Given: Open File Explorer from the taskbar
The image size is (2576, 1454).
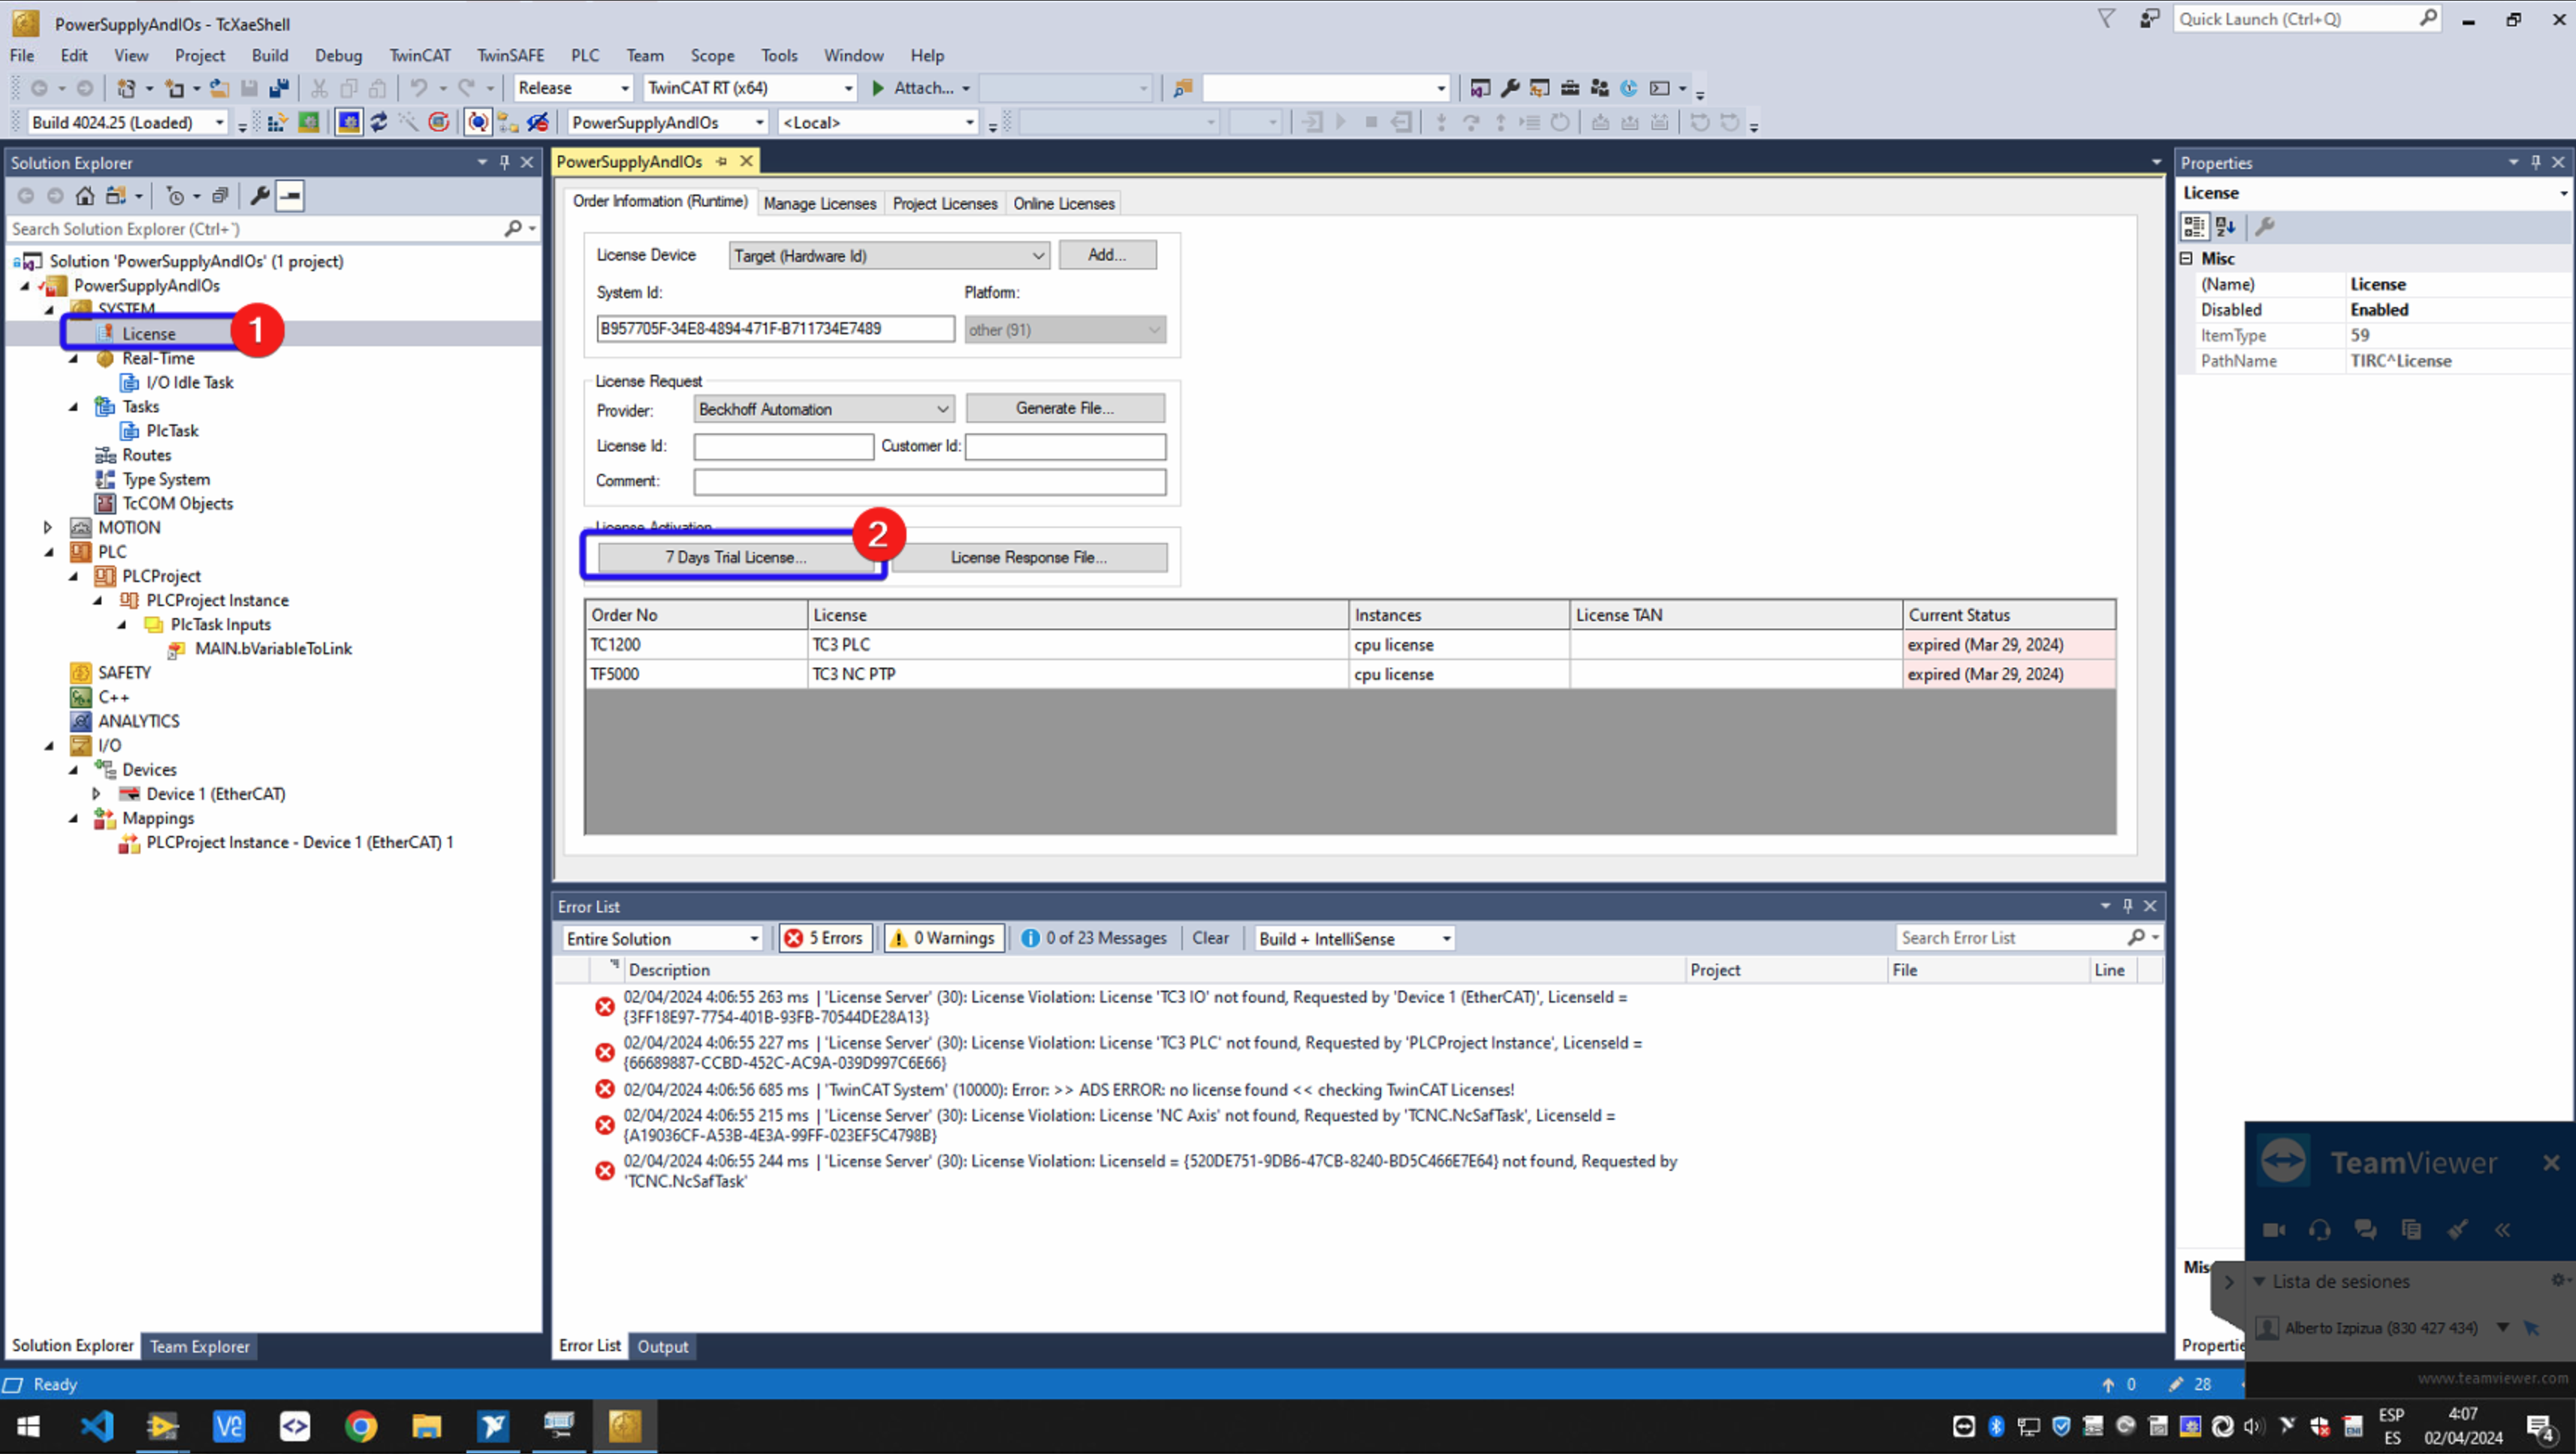Looking at the screenshot, I should tap(427, 1426).
